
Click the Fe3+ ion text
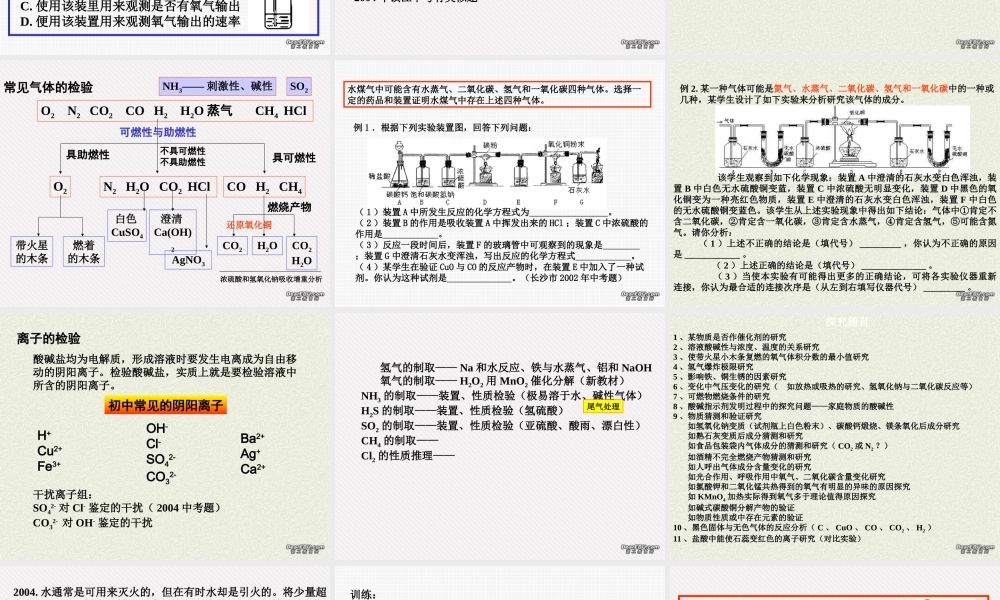[49, 466]
